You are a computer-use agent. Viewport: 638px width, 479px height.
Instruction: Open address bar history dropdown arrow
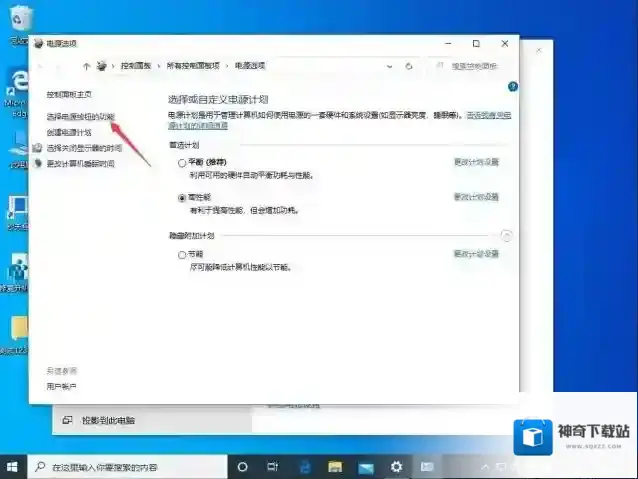(390, 66)
